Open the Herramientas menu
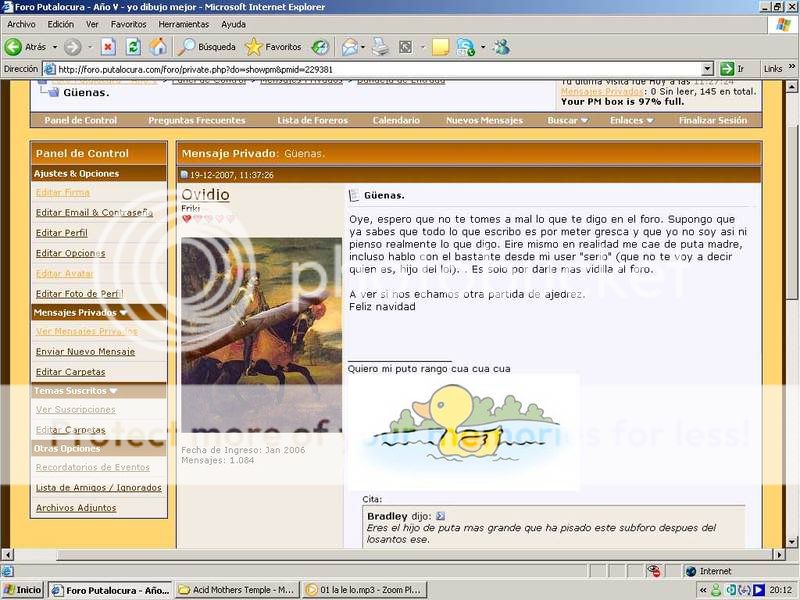This screenshot has width=800, height=600. [x=183, y=24]
